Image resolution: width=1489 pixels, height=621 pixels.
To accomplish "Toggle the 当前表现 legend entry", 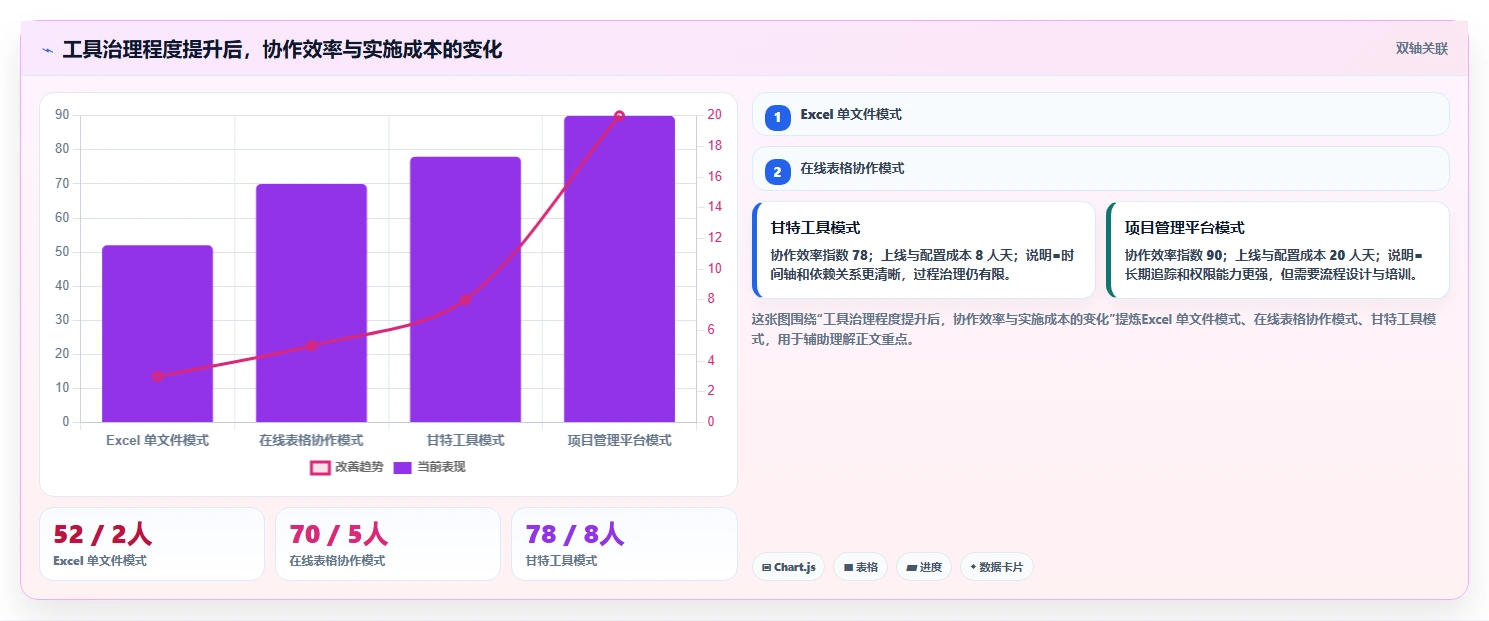I will click(x=429, y=467).
